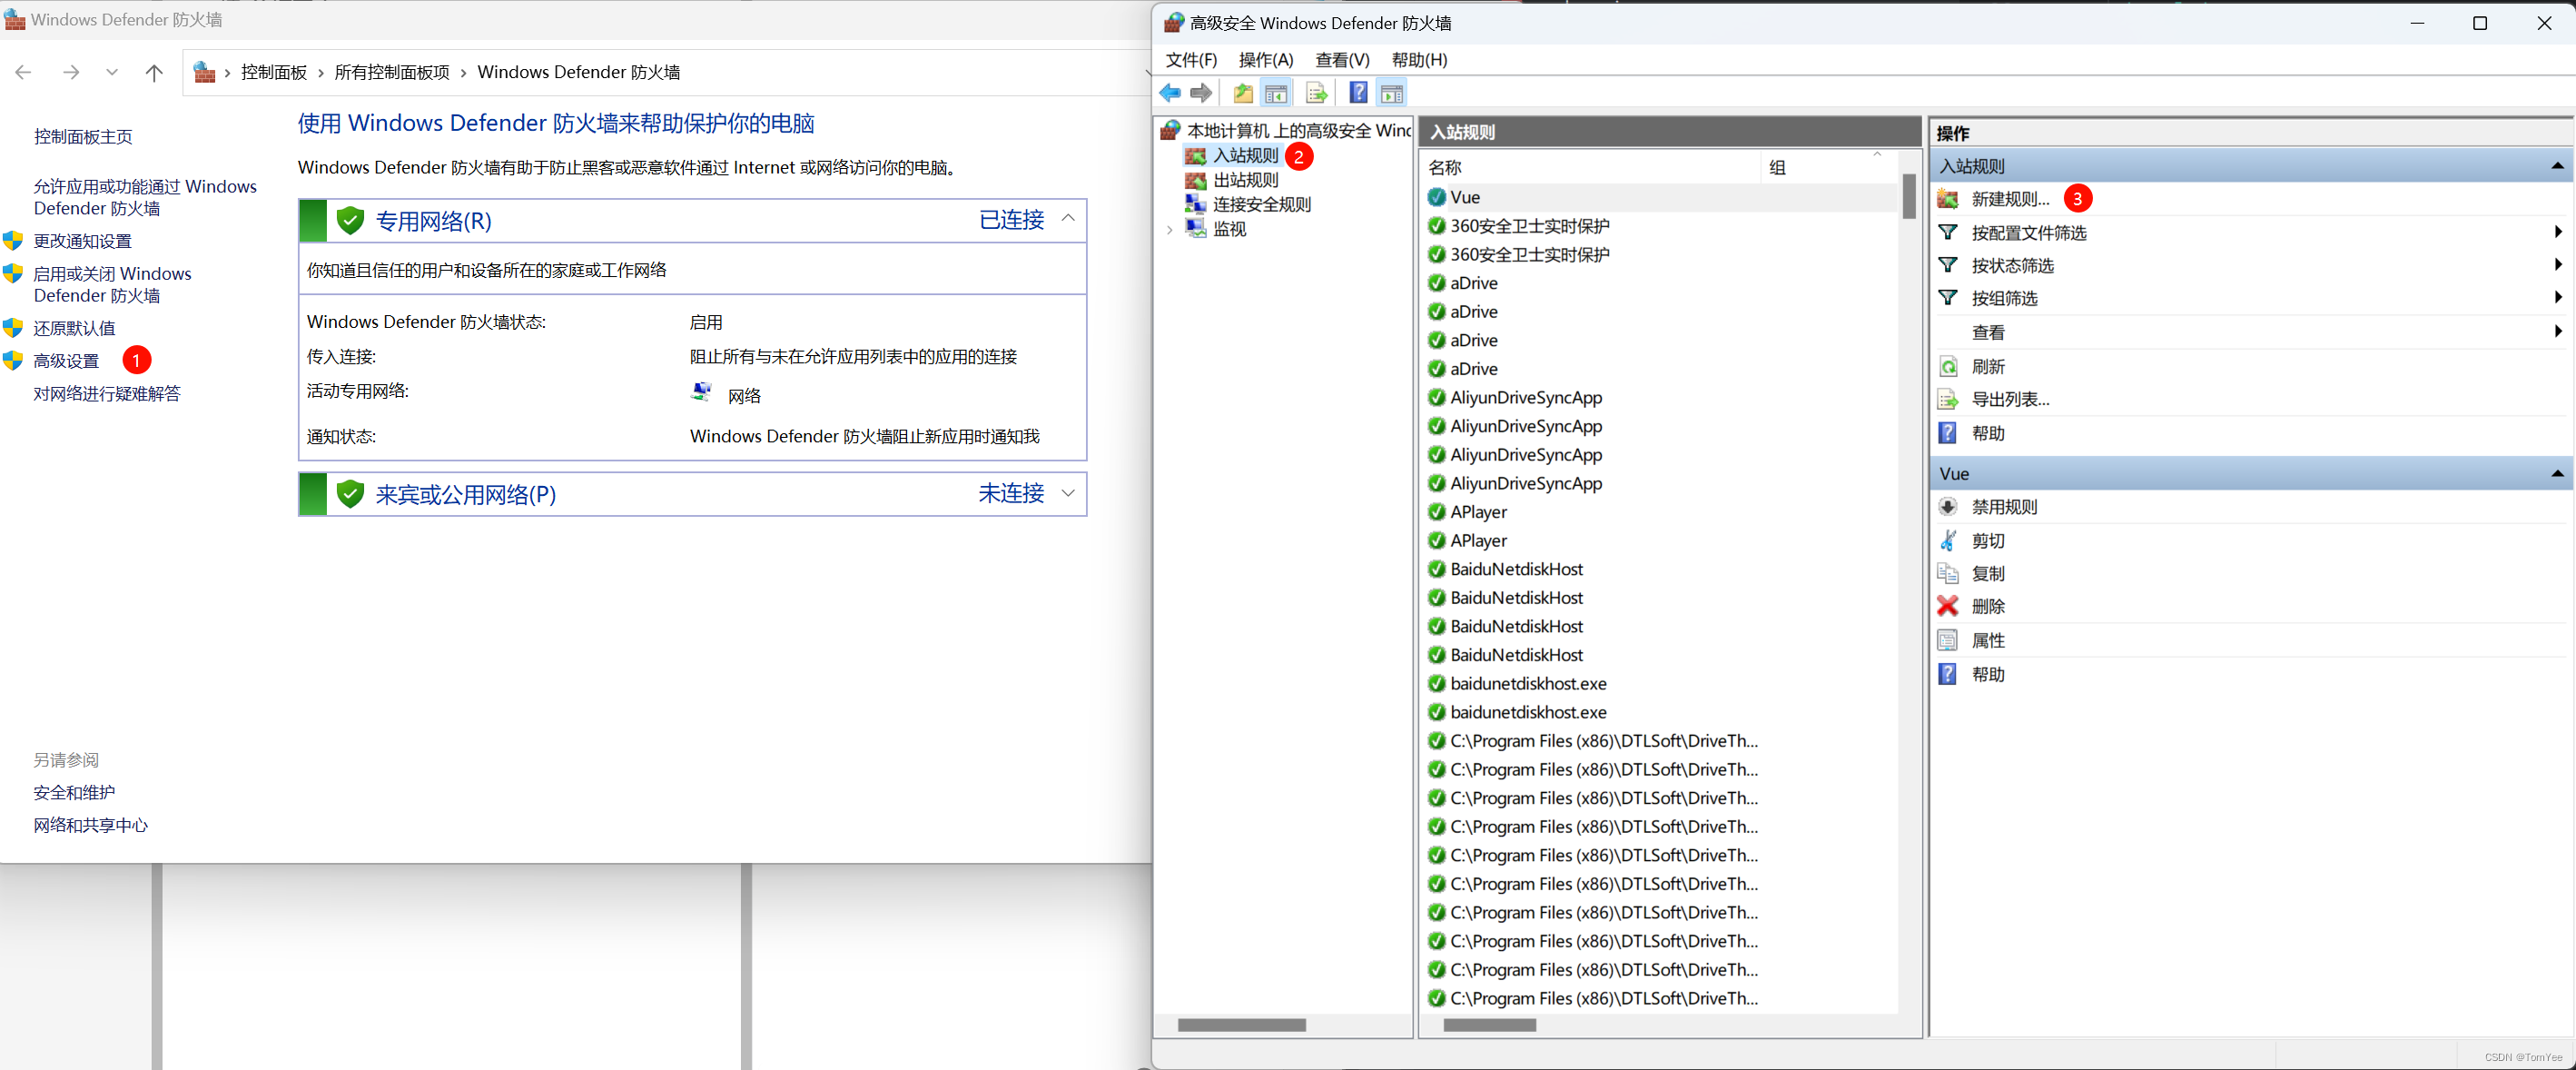Click 控制面板 in the breadcrumb
The image size is (2576, 1070).
[274, 72]
